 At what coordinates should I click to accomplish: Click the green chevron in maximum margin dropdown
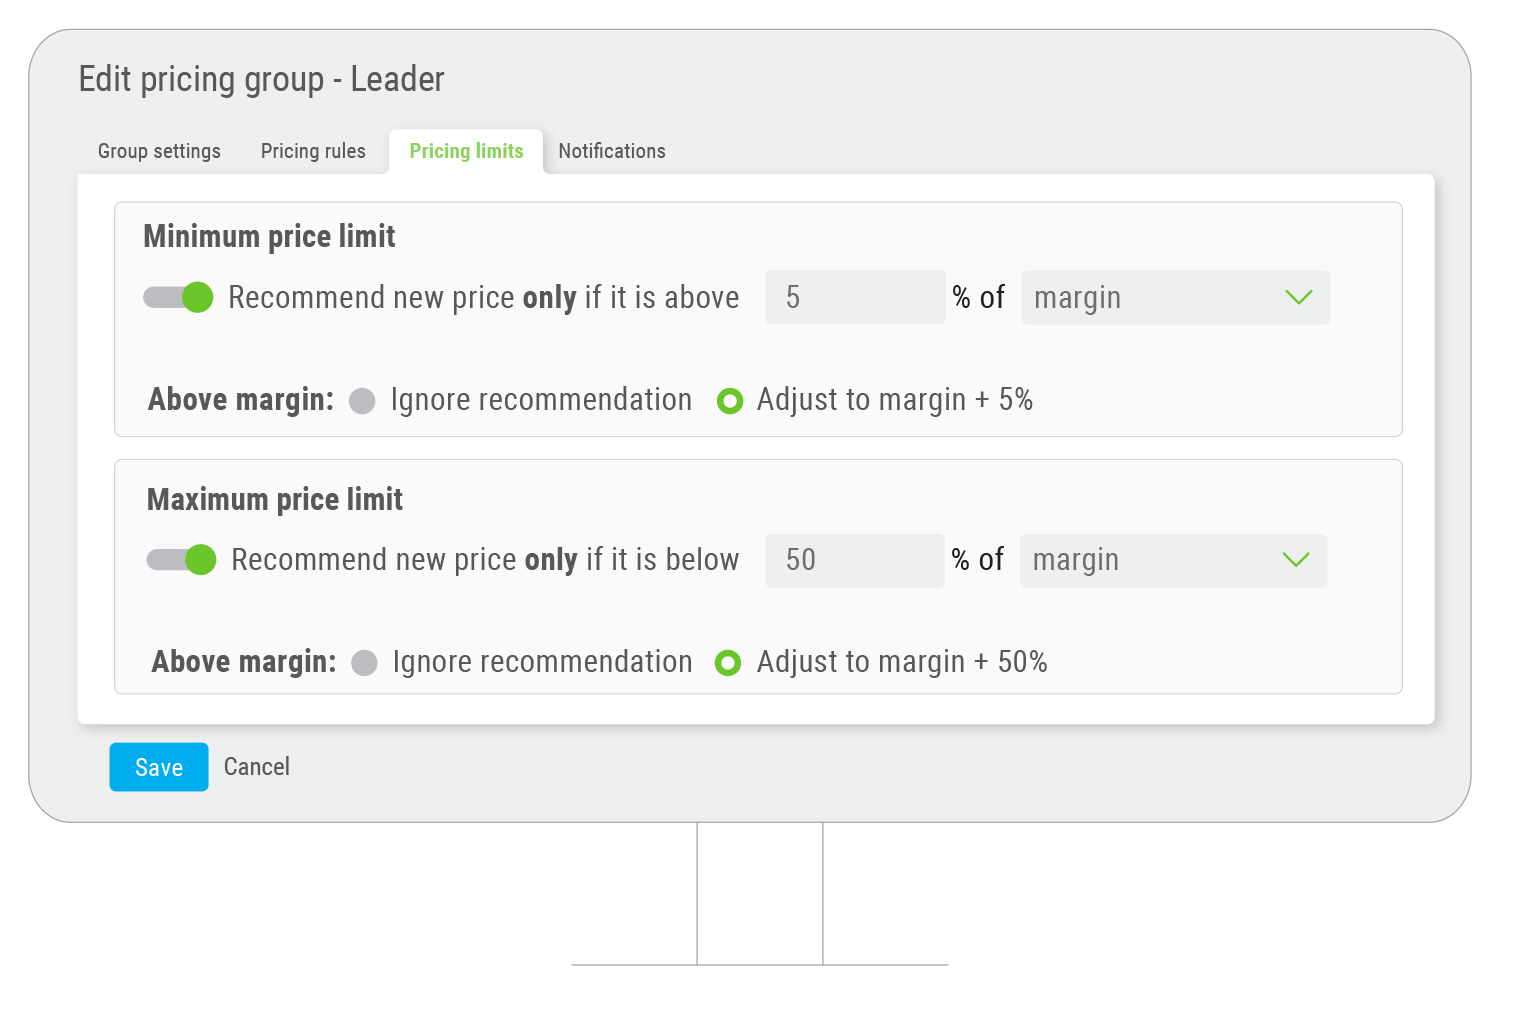click(1296, 560)
